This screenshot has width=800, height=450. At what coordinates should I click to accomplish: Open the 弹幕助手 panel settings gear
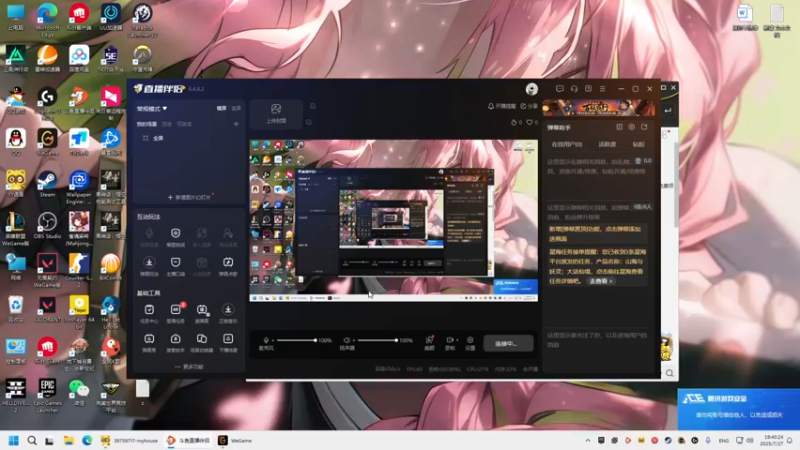(x=632, y=127)
